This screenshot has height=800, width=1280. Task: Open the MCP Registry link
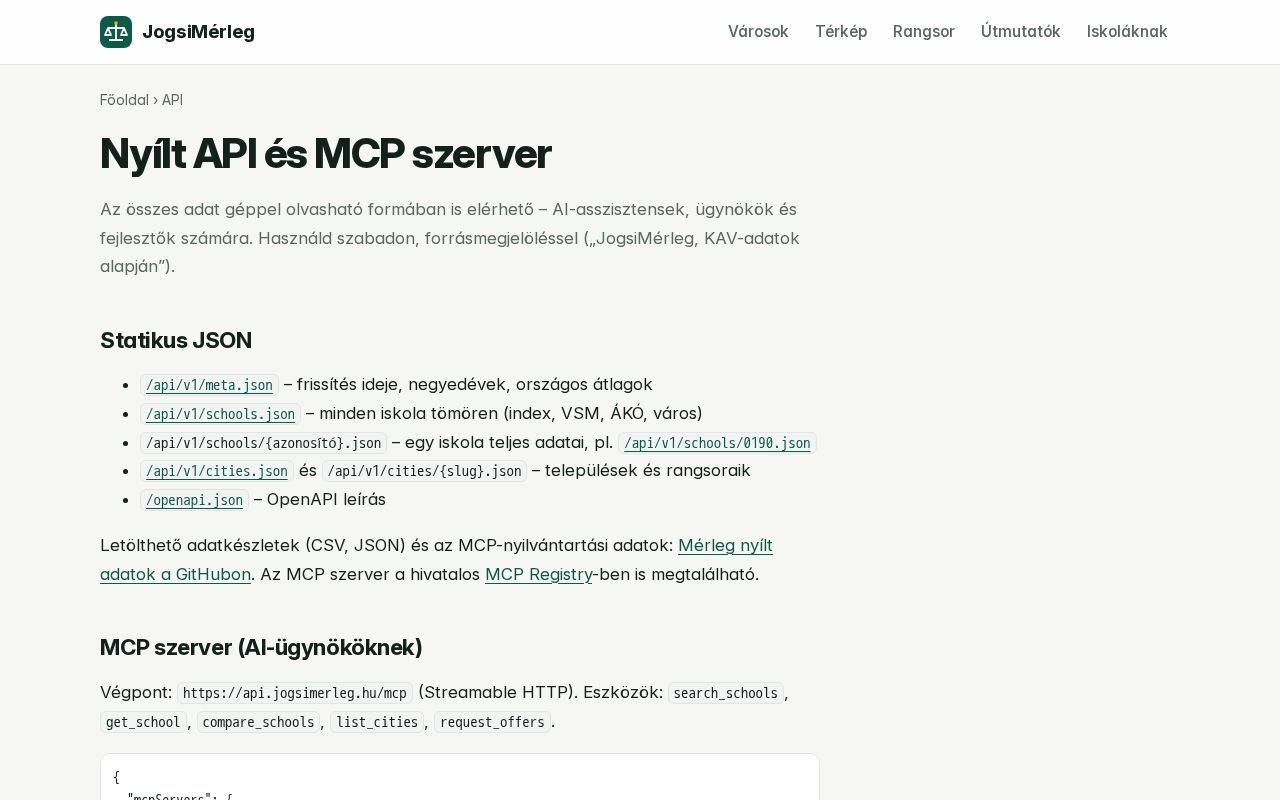538,574
